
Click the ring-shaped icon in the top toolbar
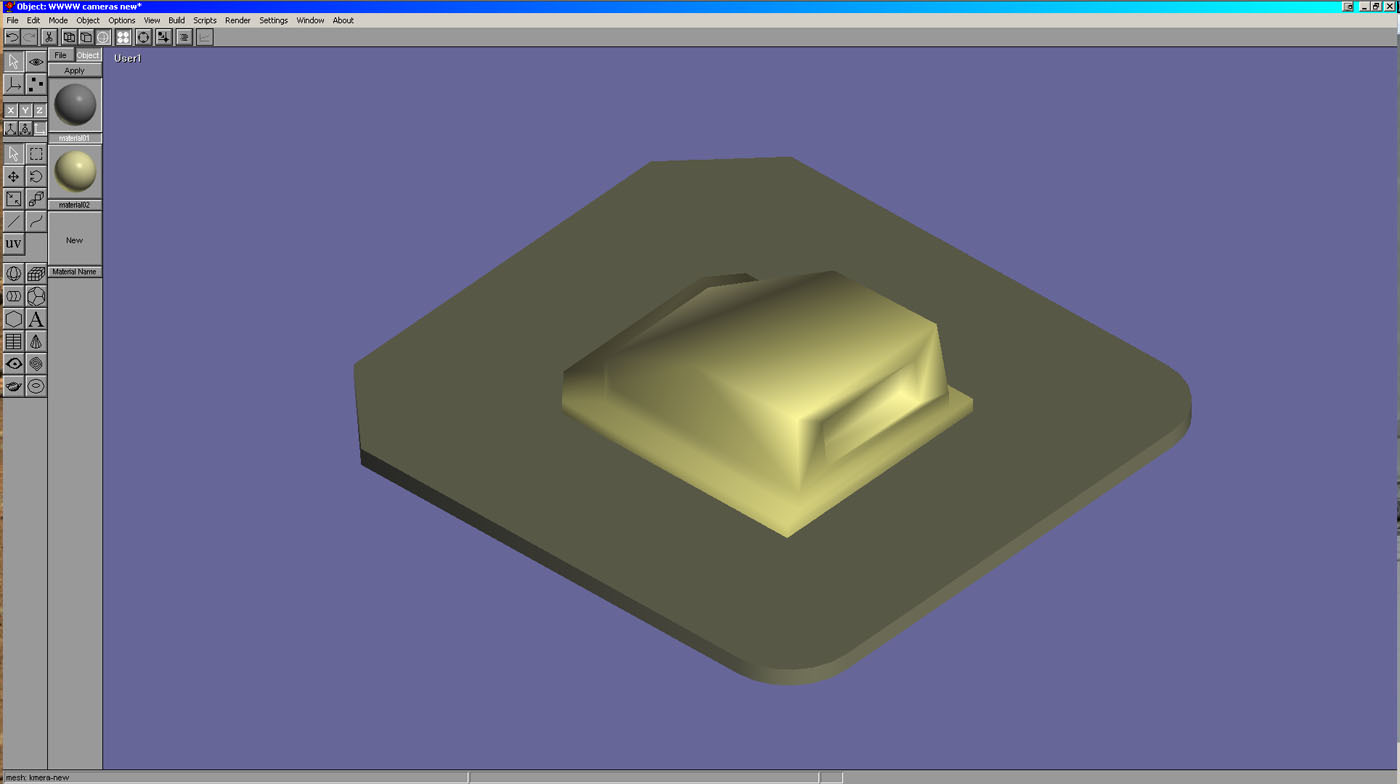point(144,37)
